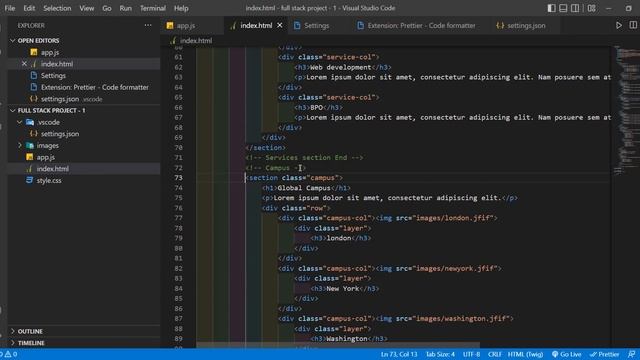
Task: Click settings.json tab braces icon
Action: click(x=500, y=25)
